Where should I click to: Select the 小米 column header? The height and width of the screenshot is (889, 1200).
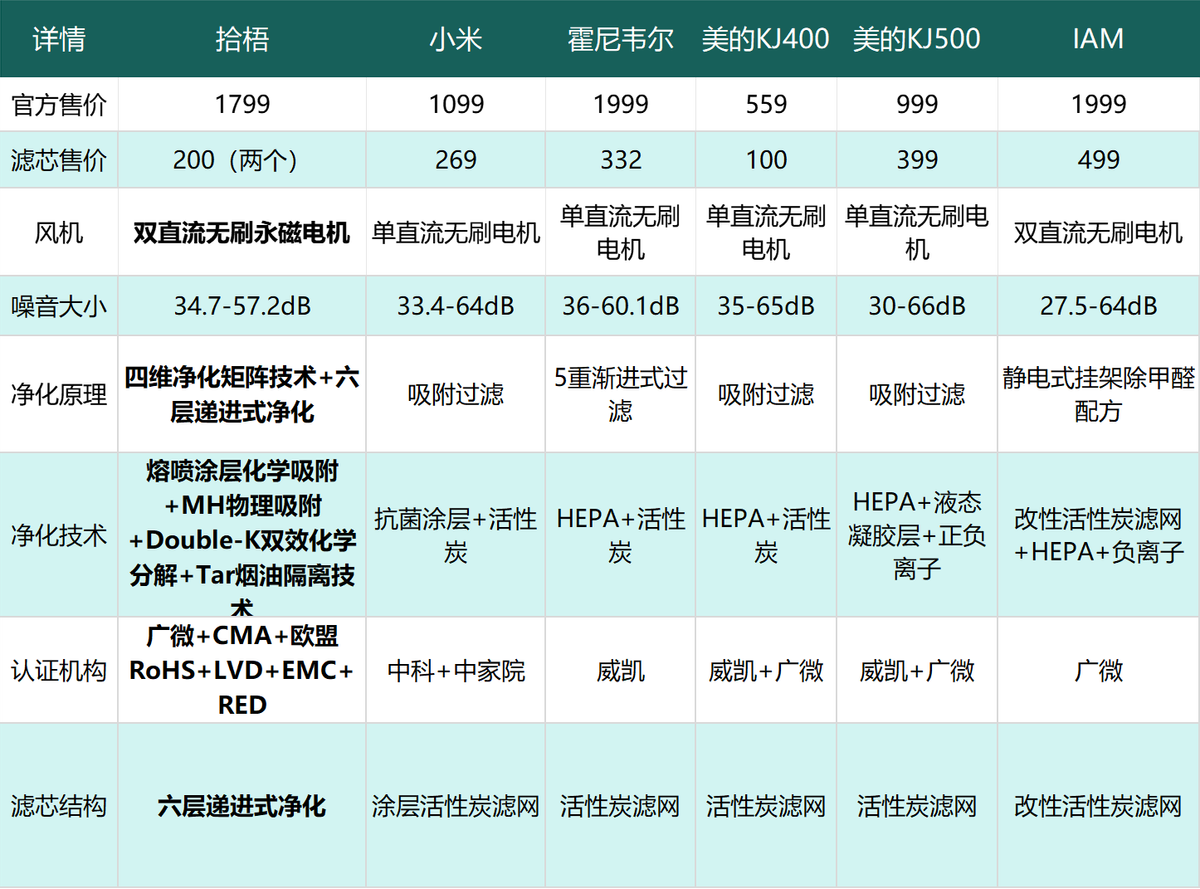pyautogui.click(x=456, y=39)
